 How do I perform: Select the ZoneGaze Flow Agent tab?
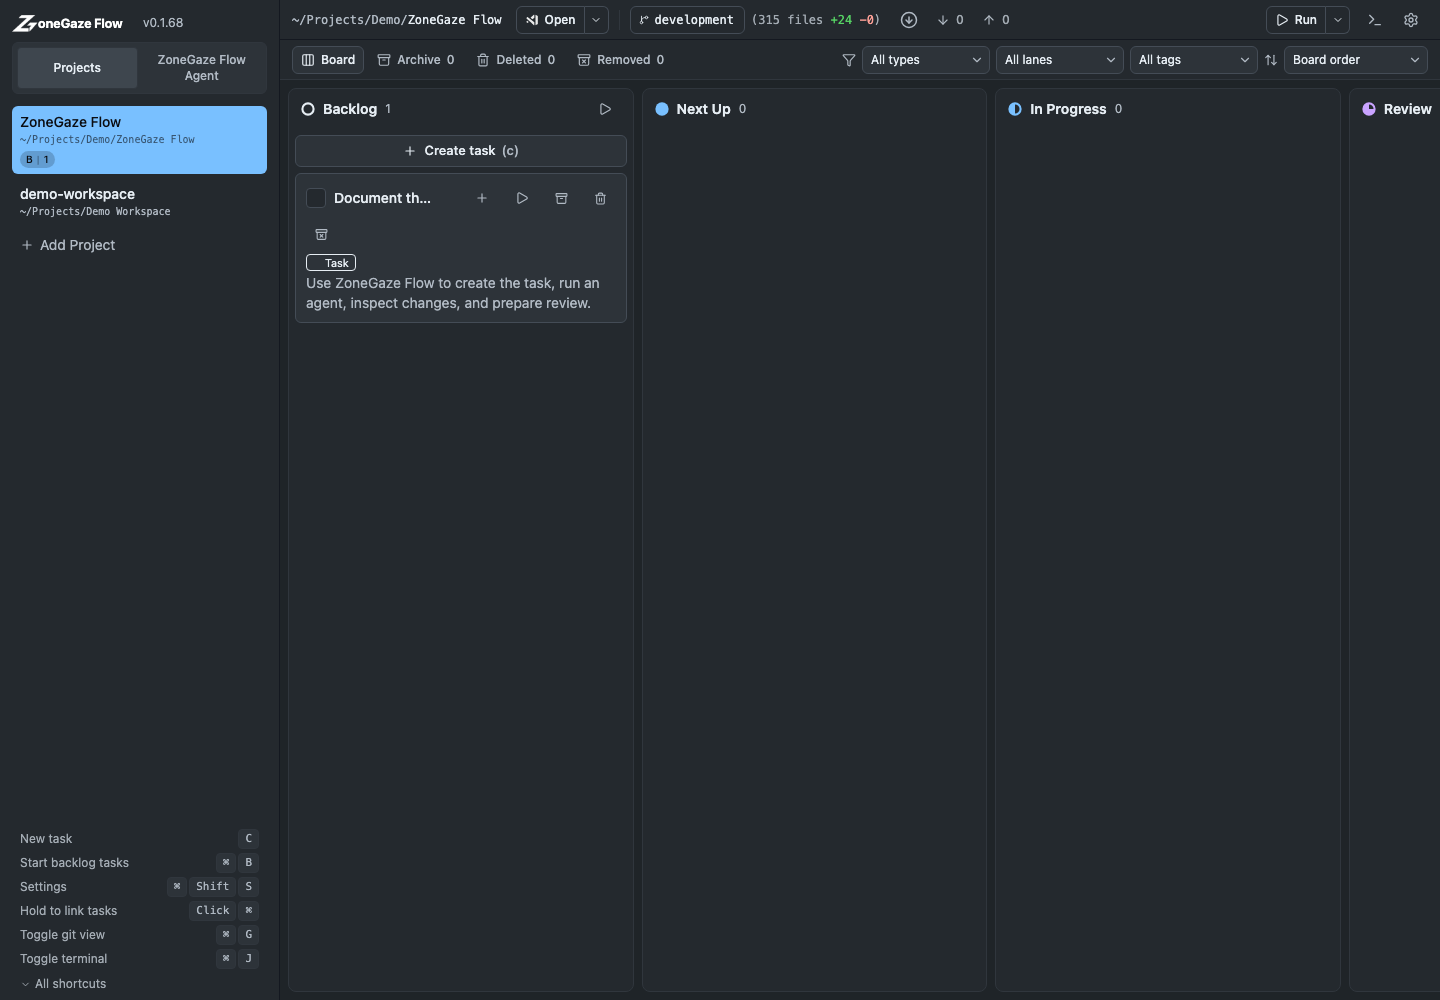tap(201, 68)
